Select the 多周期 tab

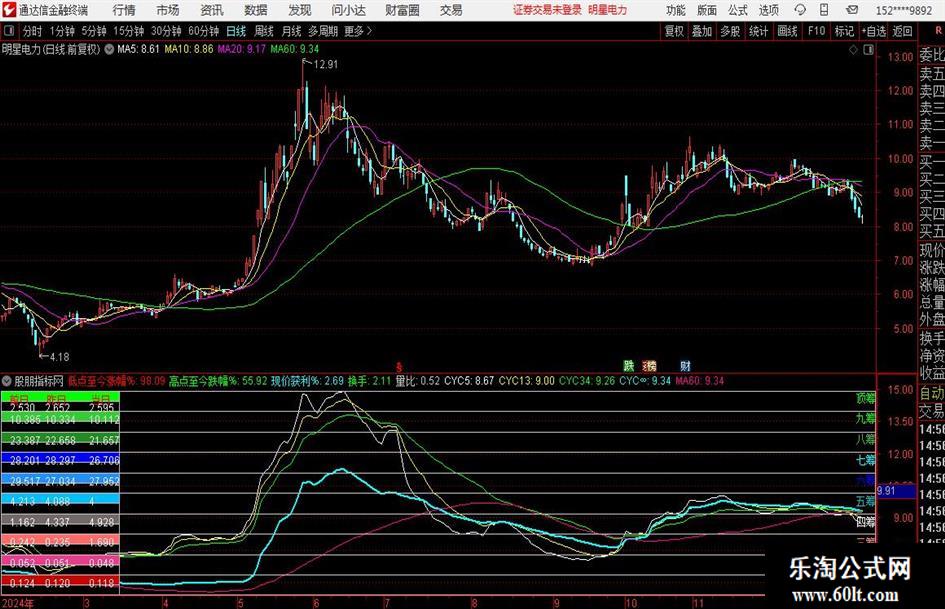pos(323,31)
